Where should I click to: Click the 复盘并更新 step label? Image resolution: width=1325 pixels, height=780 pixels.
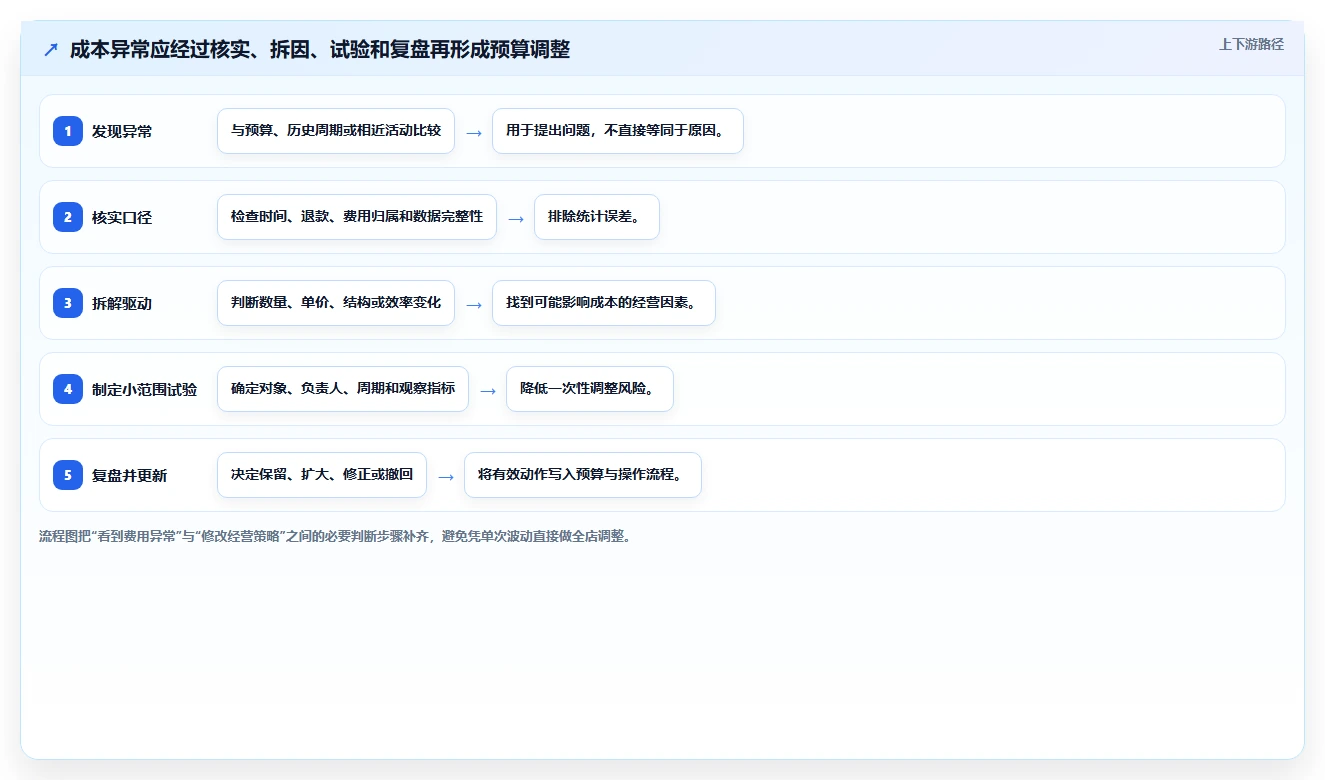pyautogui.click(x=129, y=475)
